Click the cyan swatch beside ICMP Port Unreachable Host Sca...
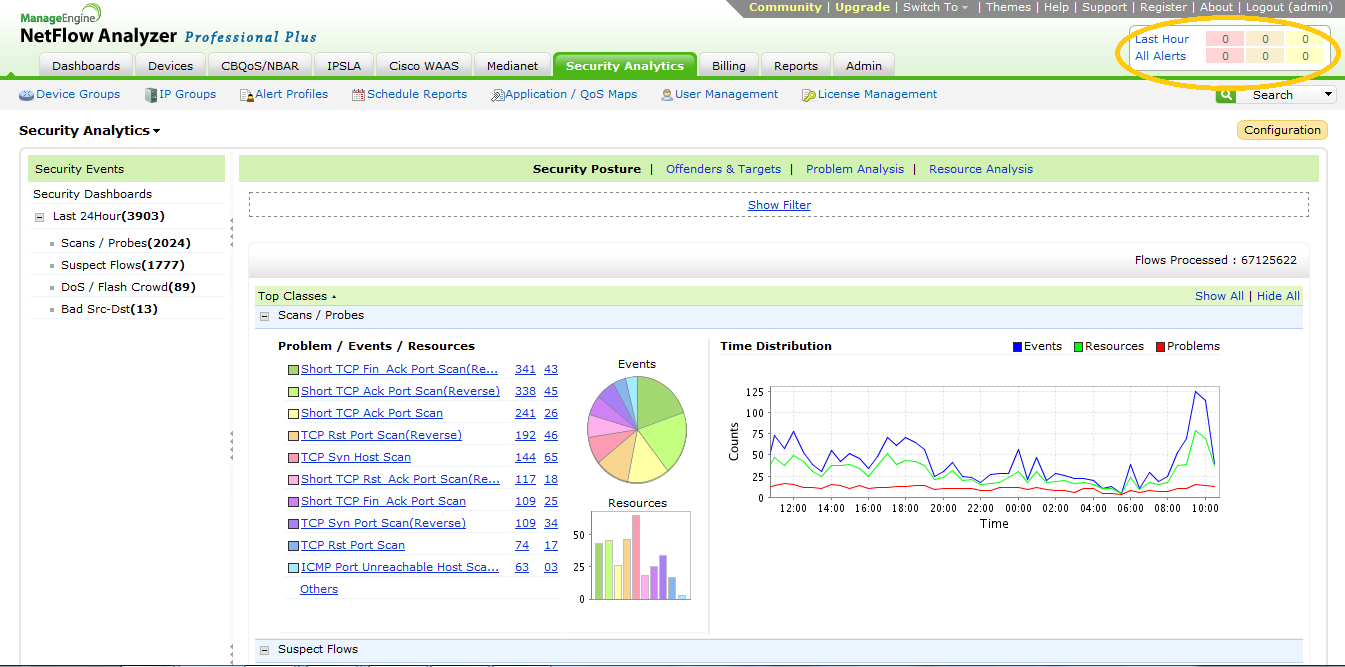The width and height of the screenshot is (1345, 667). click(294, 567)
